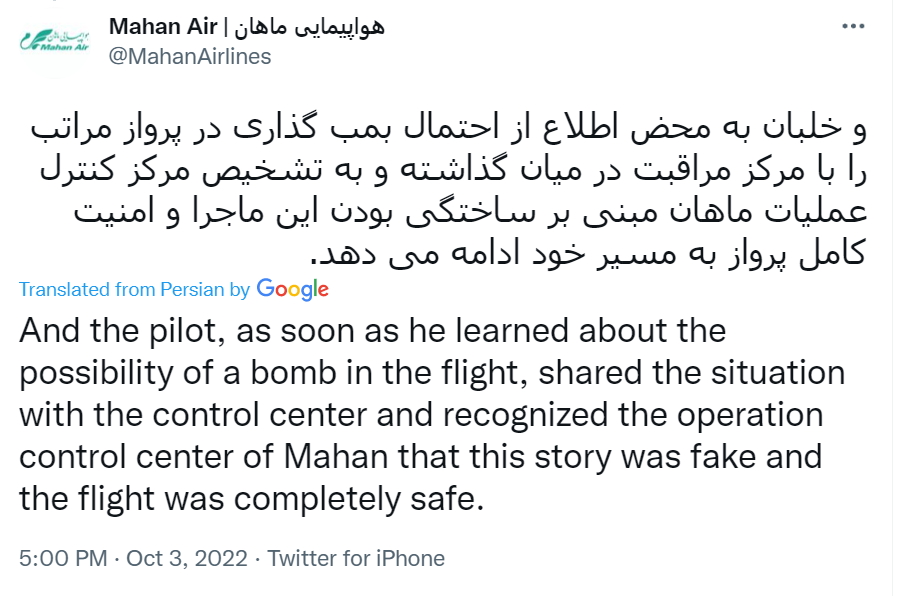Click the "Translated from Persian by" label

[x=134, y=290]
